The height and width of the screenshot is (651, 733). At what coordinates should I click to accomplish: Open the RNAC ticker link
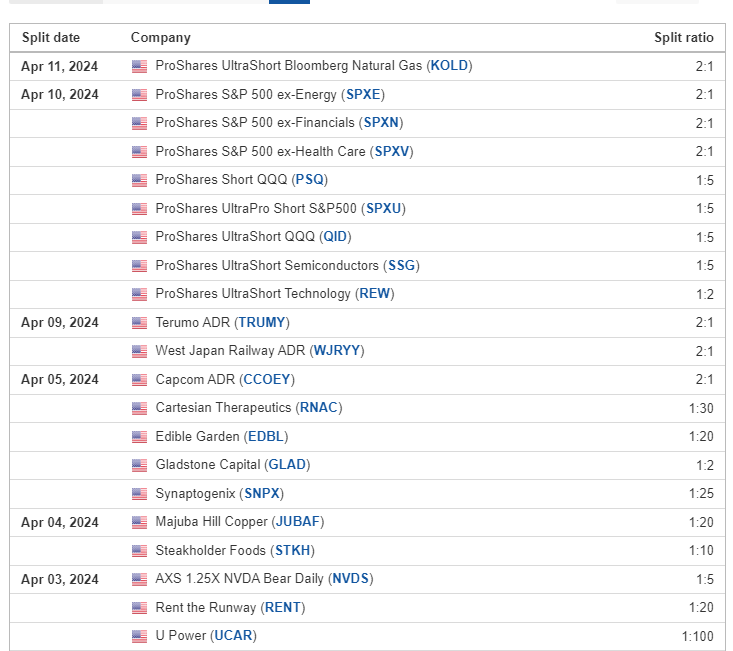pos(319,408)
